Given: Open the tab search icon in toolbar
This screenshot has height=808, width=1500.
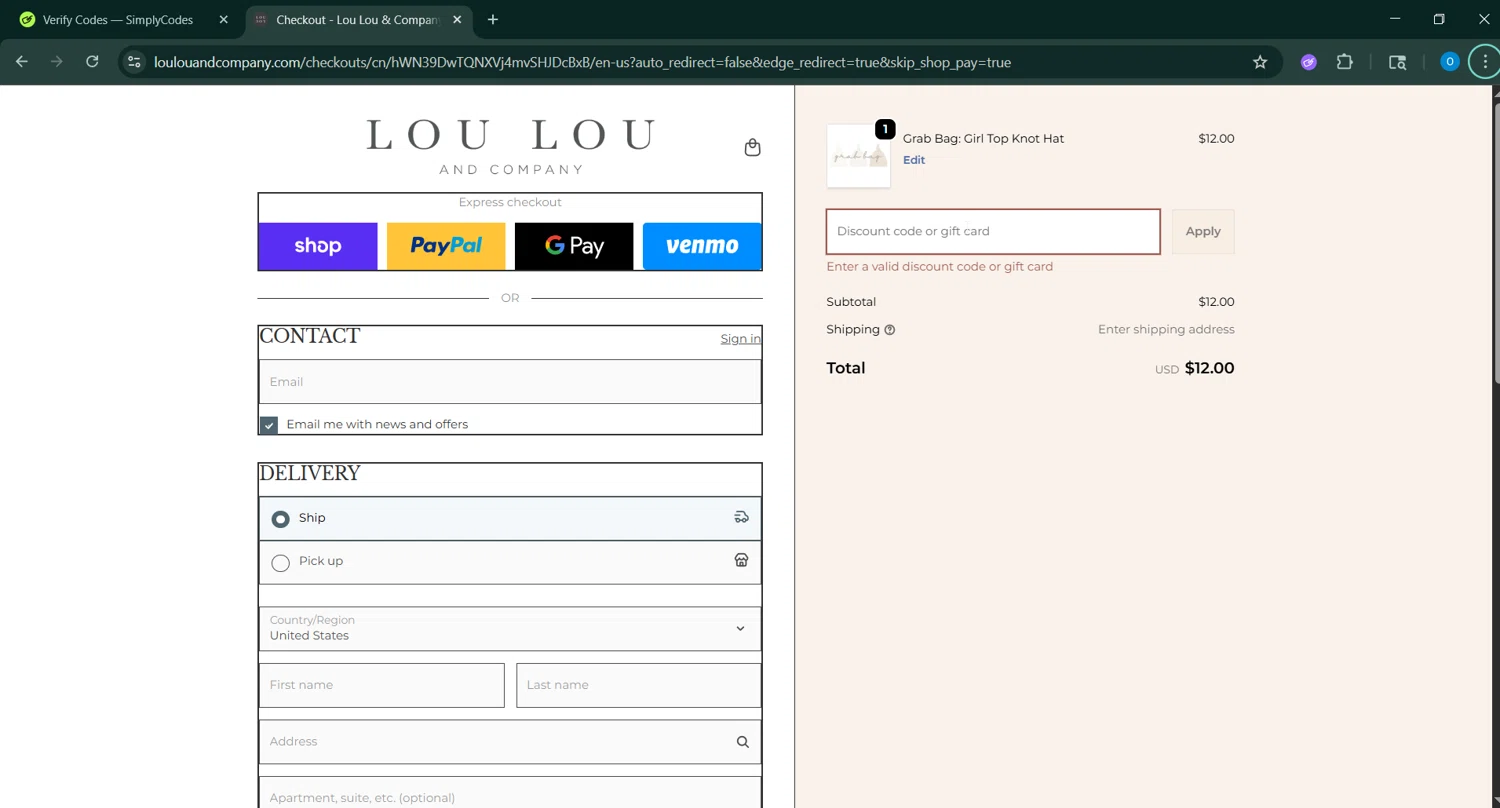Looking at the screenshot, I should point(1398,62).
